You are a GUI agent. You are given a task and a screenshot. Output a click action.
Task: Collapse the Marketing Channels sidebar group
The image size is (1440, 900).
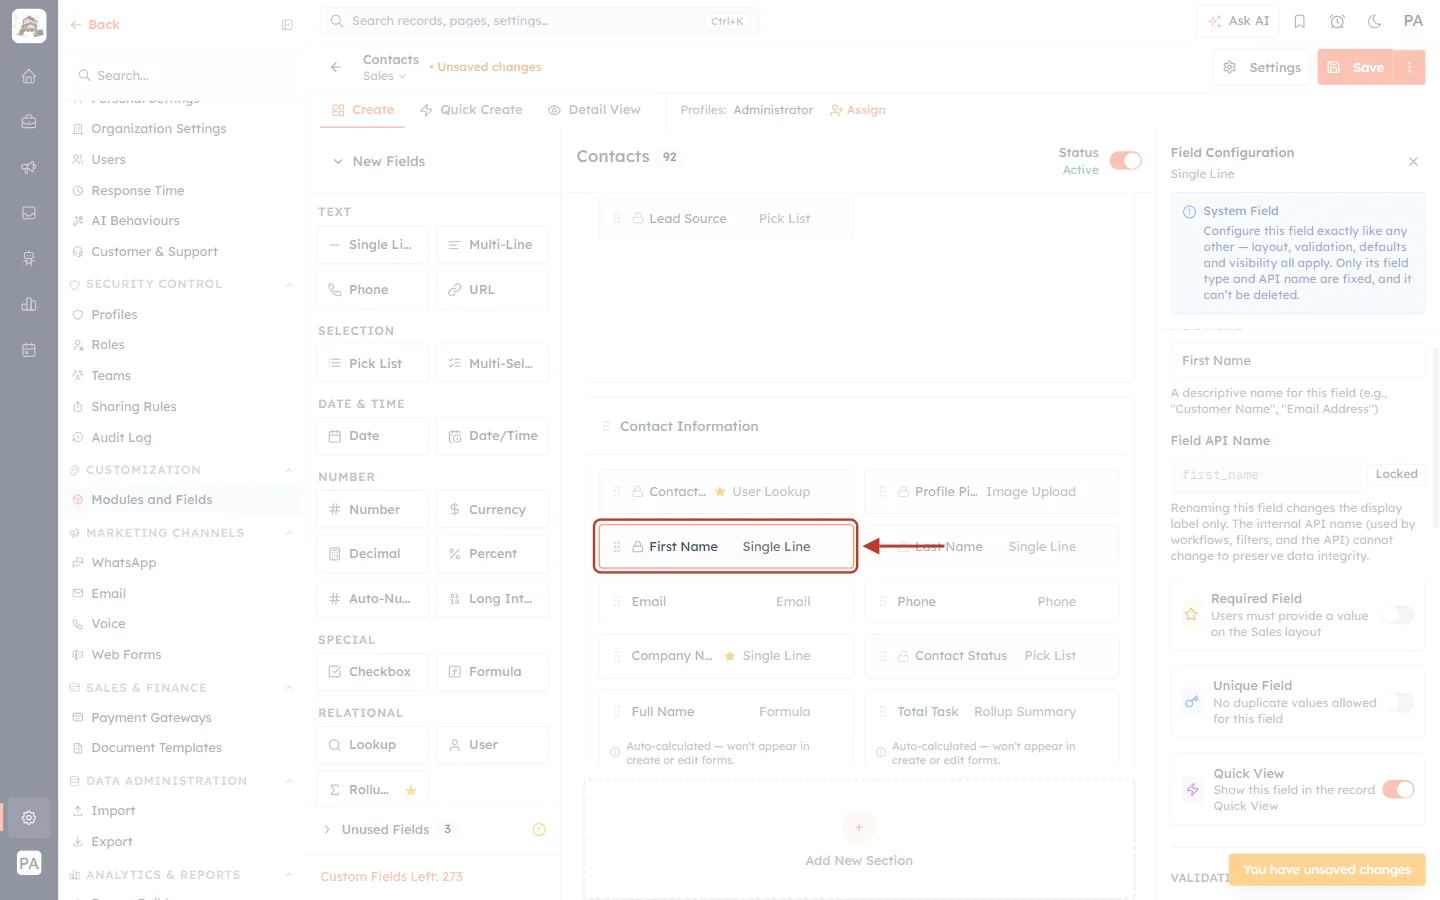tap(288, 534)
